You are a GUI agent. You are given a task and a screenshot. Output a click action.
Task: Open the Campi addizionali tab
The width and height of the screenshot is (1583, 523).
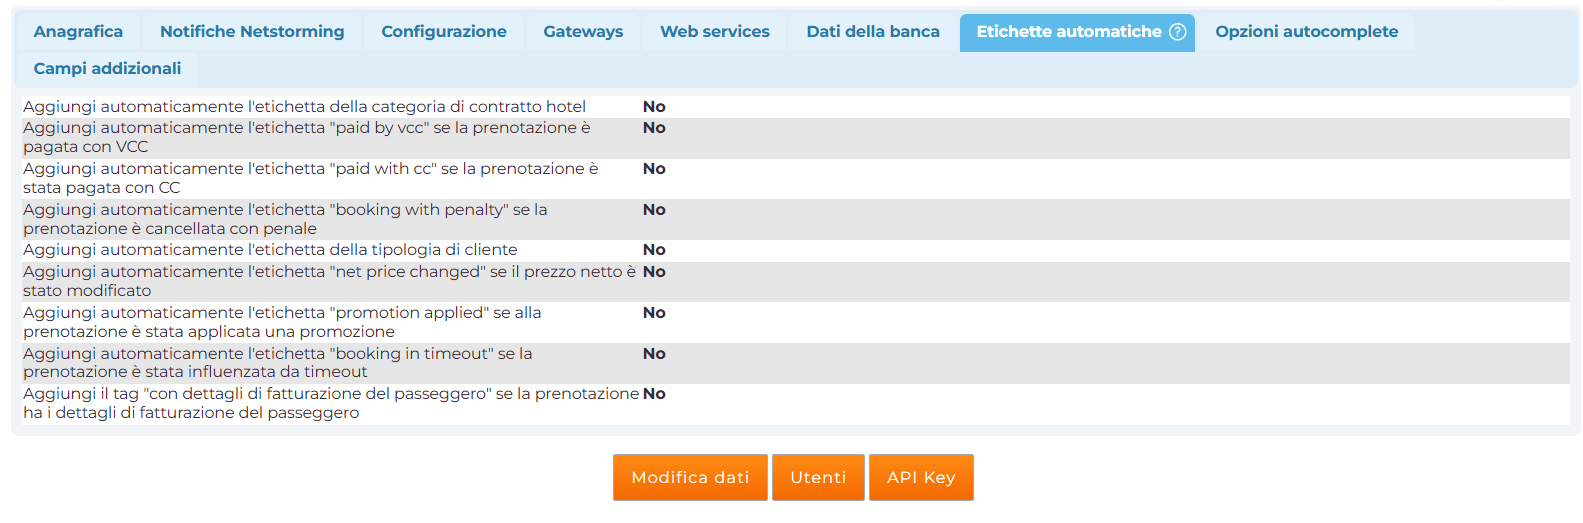pyautogui.click(x=107, y=69)
